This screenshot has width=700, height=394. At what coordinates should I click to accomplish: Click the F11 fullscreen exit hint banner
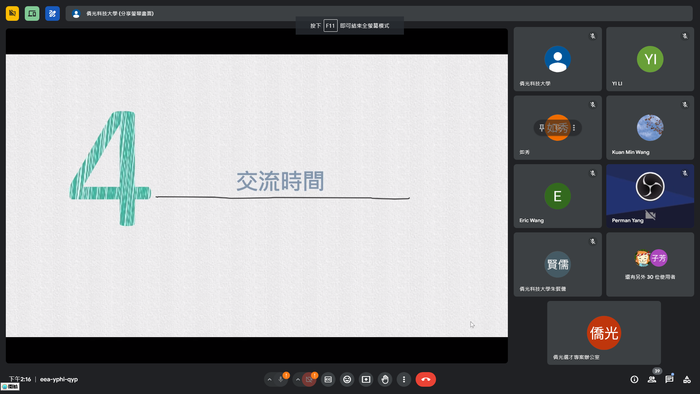[350, 25]
